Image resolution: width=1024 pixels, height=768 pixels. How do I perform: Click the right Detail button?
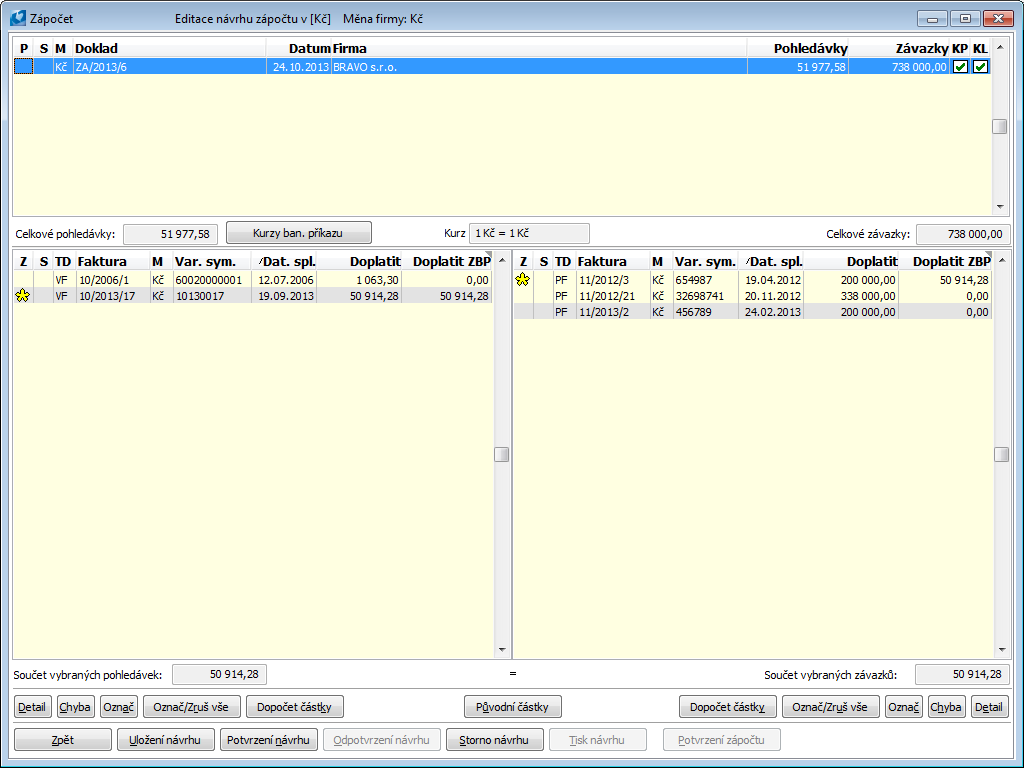click(989, 707)
